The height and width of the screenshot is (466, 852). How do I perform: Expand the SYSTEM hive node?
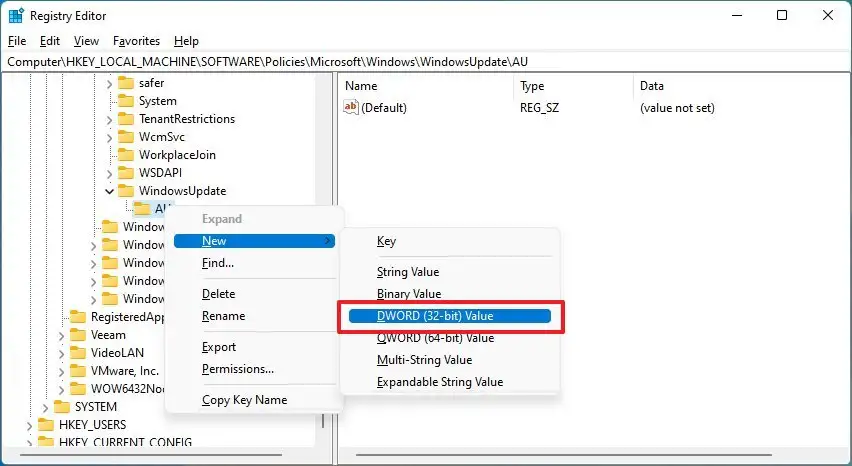[x=45, y=407]
